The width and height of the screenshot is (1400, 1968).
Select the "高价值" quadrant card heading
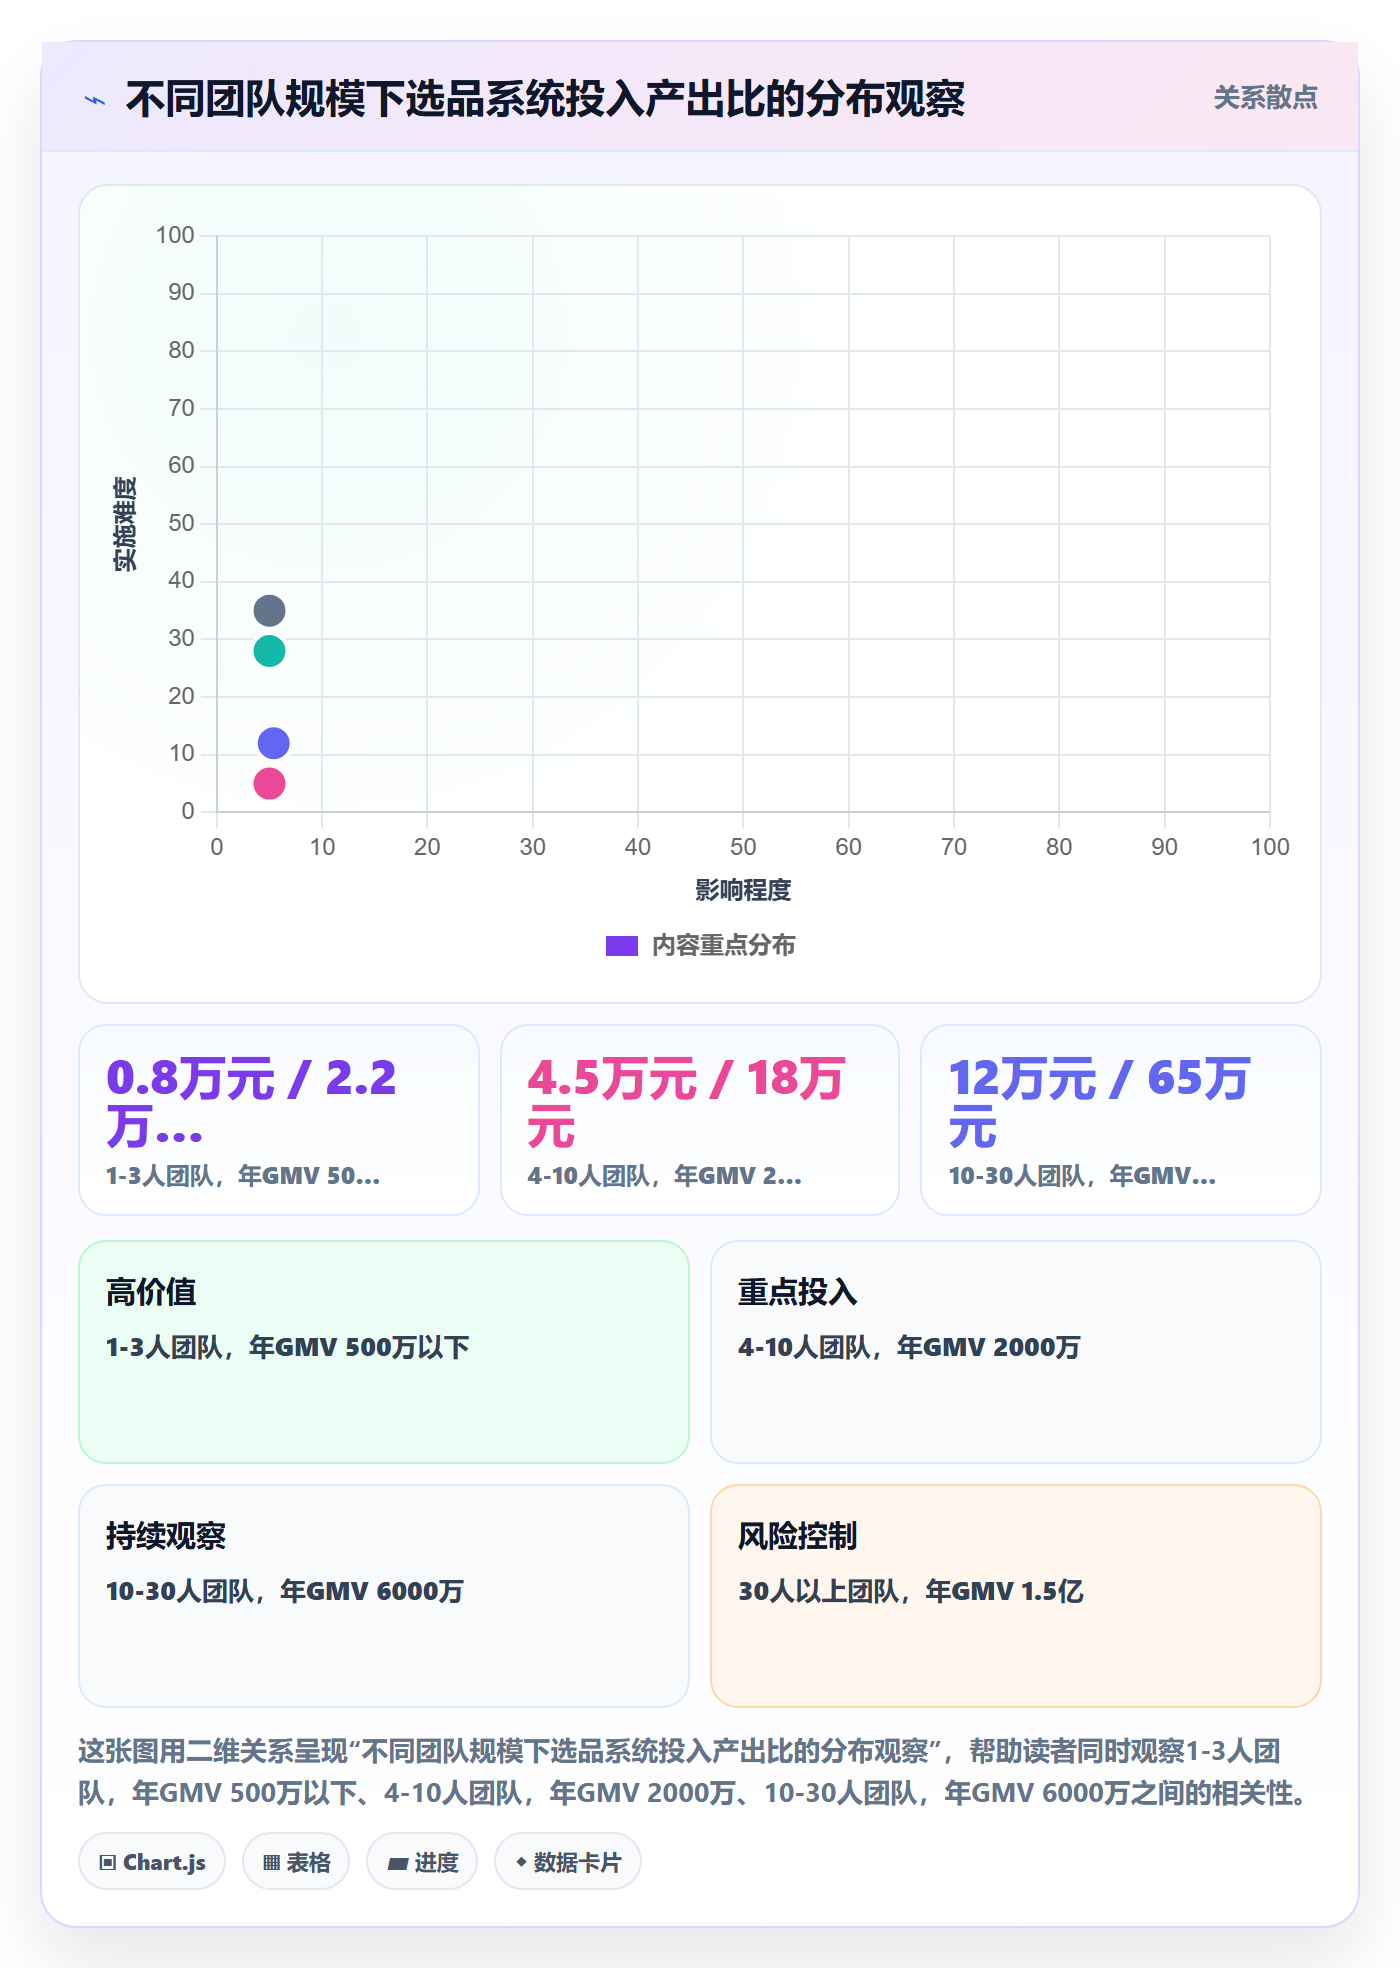(x=151, y=1292)
